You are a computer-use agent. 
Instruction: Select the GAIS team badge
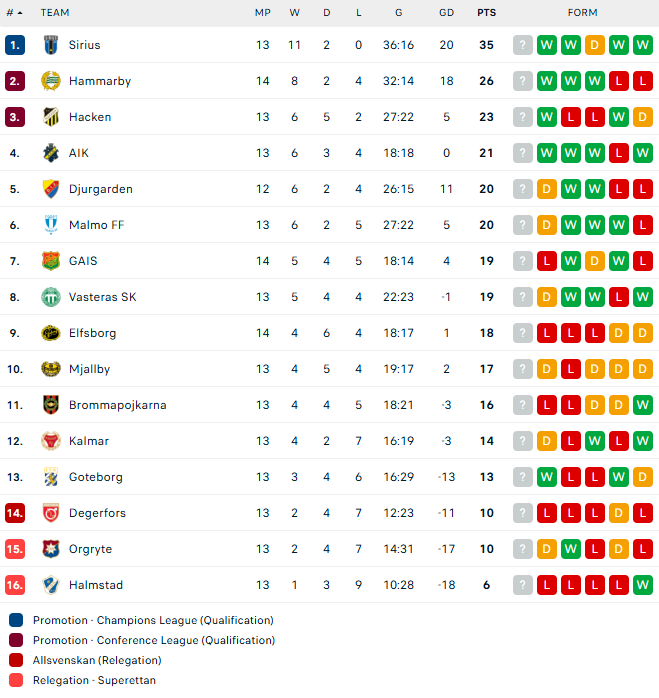click(x=51, y=261)
